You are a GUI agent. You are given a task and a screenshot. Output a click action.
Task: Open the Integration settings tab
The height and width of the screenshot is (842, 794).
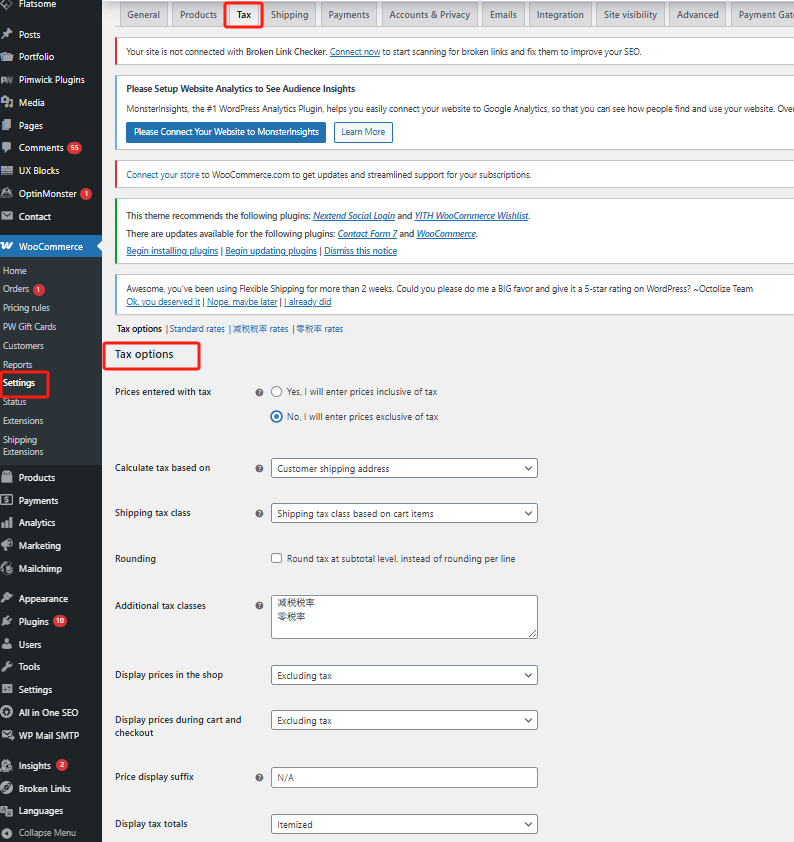pyautogui.click(x=560, y=14)
